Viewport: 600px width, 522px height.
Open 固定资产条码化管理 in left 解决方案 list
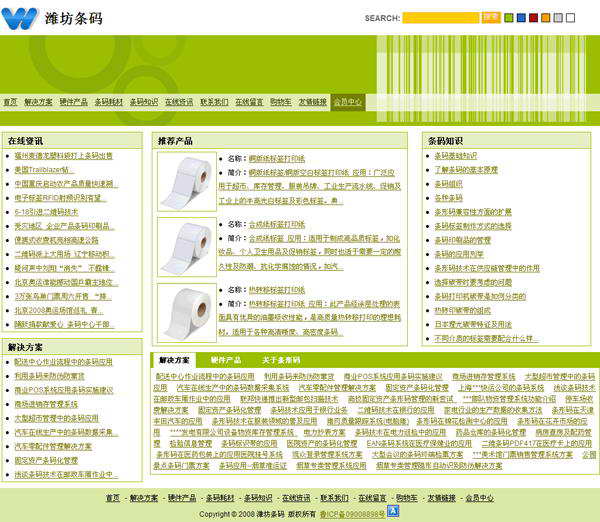click(x=46, y=460)
